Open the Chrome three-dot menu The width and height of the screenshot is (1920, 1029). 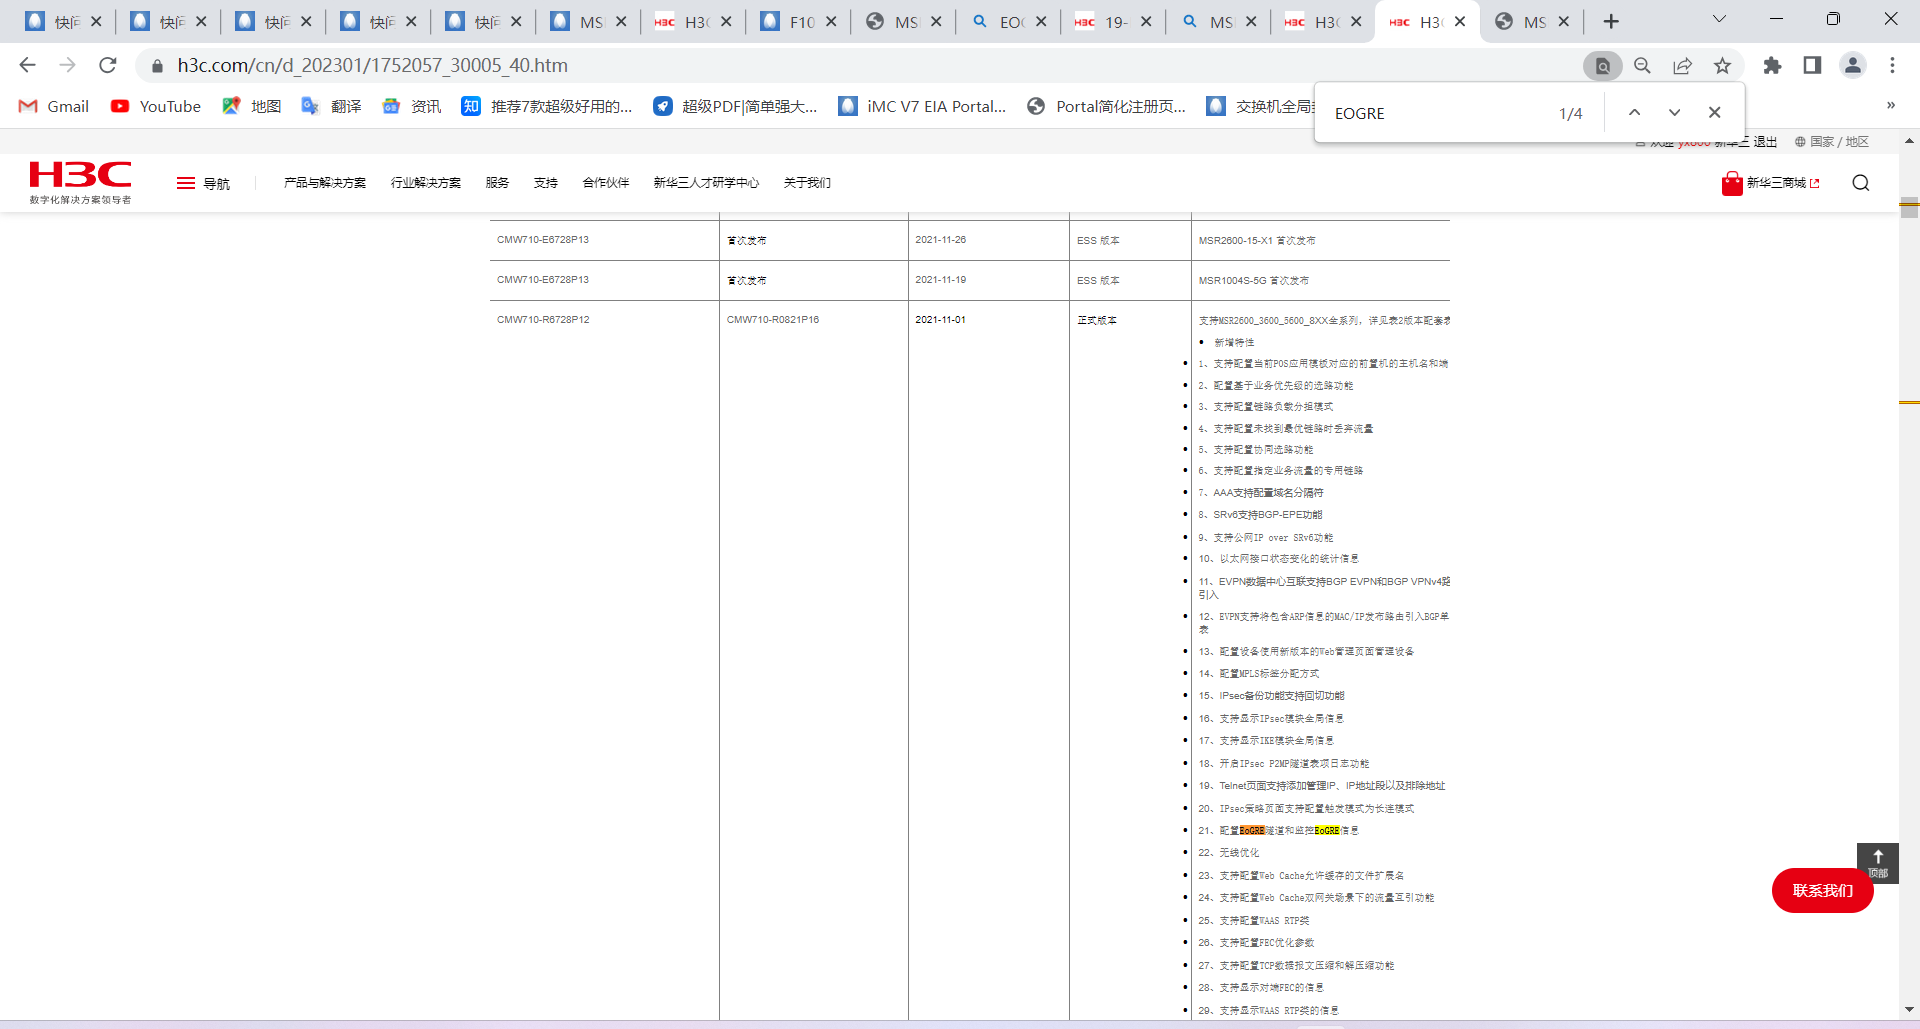pyautogui.click(x=1892, y=66)
